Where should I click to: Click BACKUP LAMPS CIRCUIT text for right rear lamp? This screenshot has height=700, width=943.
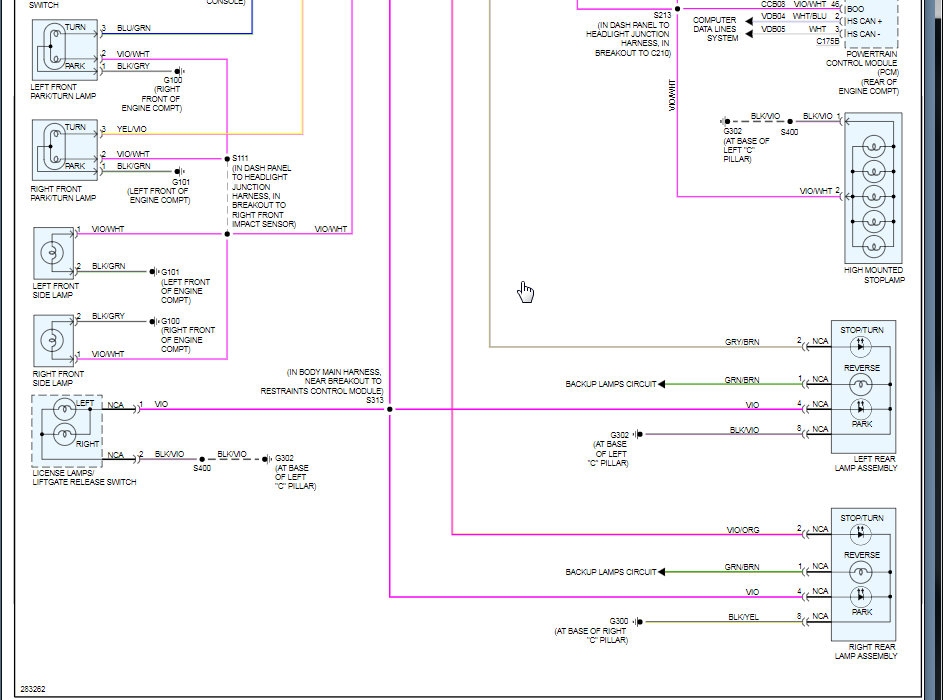click(610, 572)
